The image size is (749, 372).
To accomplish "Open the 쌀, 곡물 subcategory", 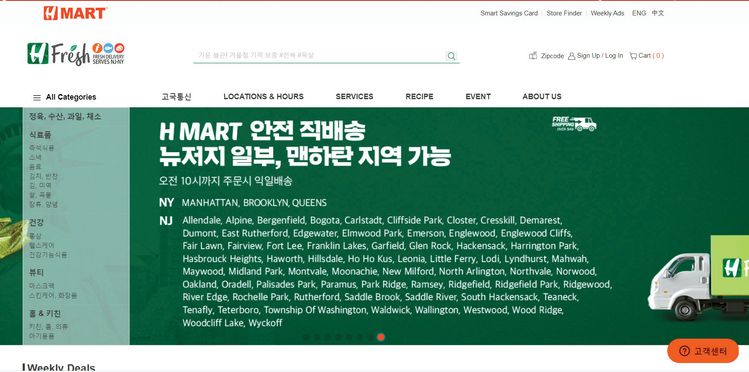I will [41, 195].
